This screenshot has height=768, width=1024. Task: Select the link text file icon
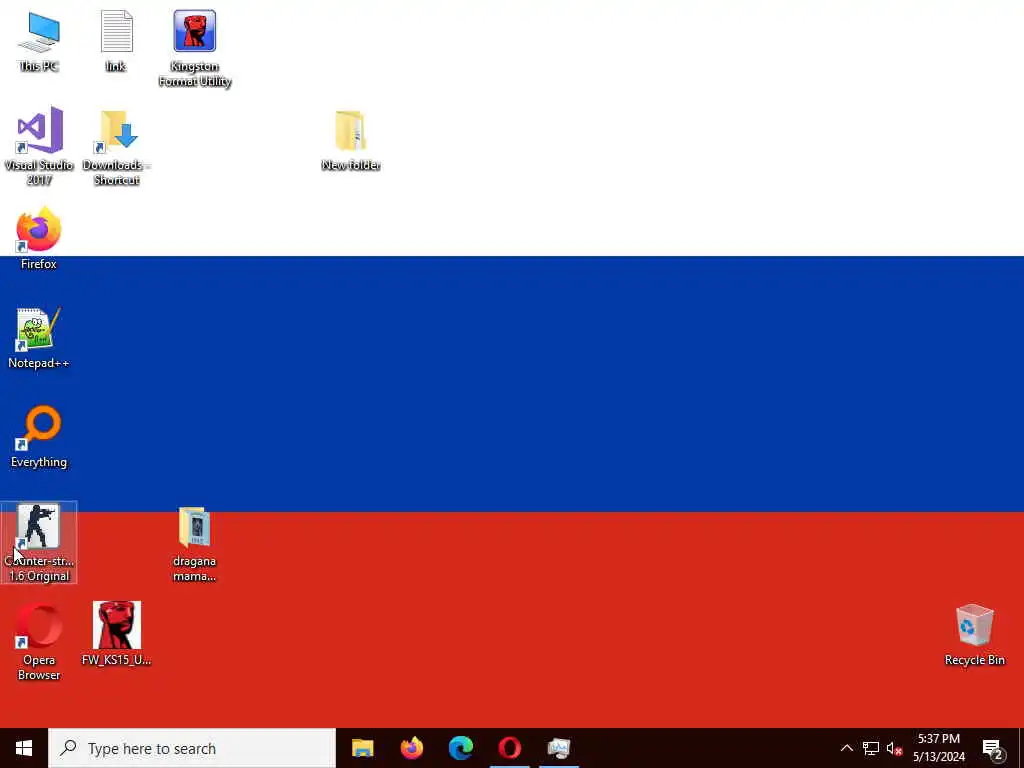116,40
